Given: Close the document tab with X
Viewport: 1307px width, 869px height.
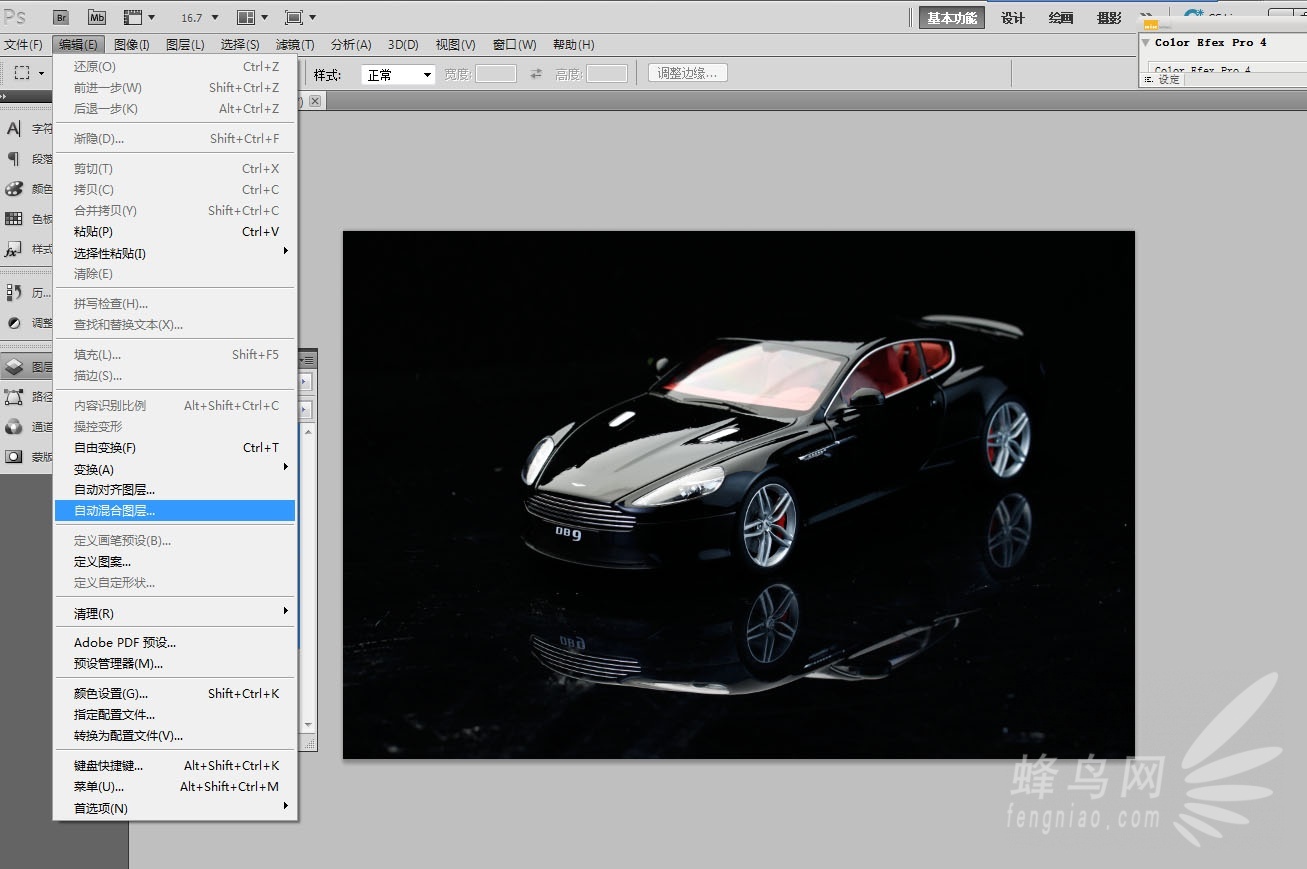Looking at the screenshot, I should (x=315, y=101).
